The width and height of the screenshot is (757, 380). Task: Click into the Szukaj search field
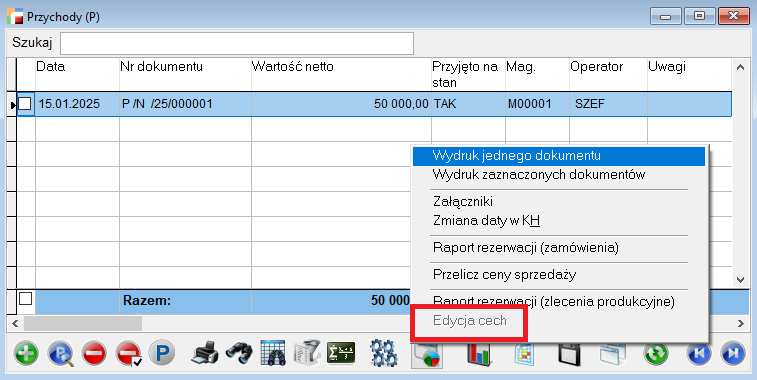237,43
